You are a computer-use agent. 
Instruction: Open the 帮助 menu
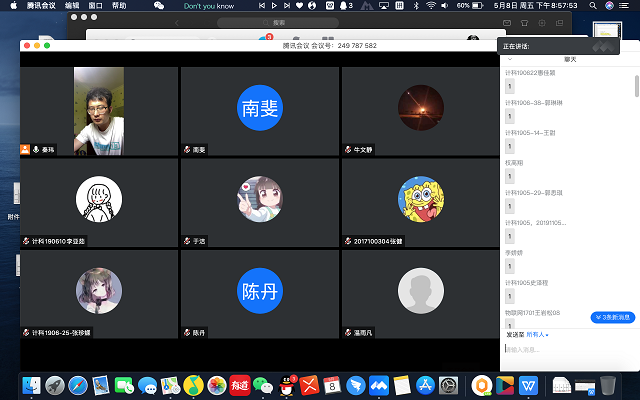click(120, 6)
